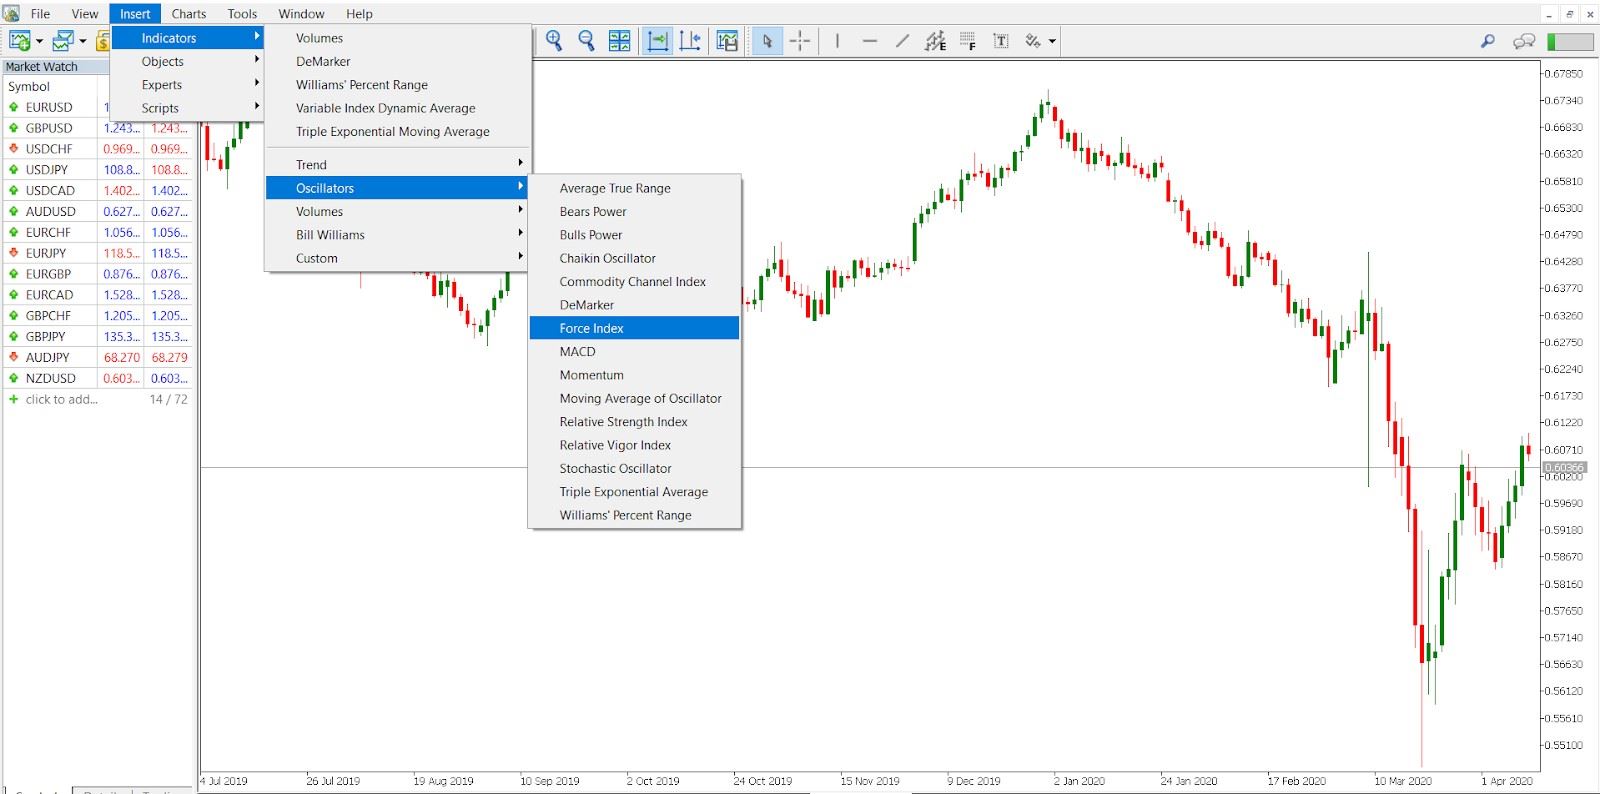Expand the Bill Williams submenu
This screenshot has width=1600, height=794.
[x=330, y=235]
